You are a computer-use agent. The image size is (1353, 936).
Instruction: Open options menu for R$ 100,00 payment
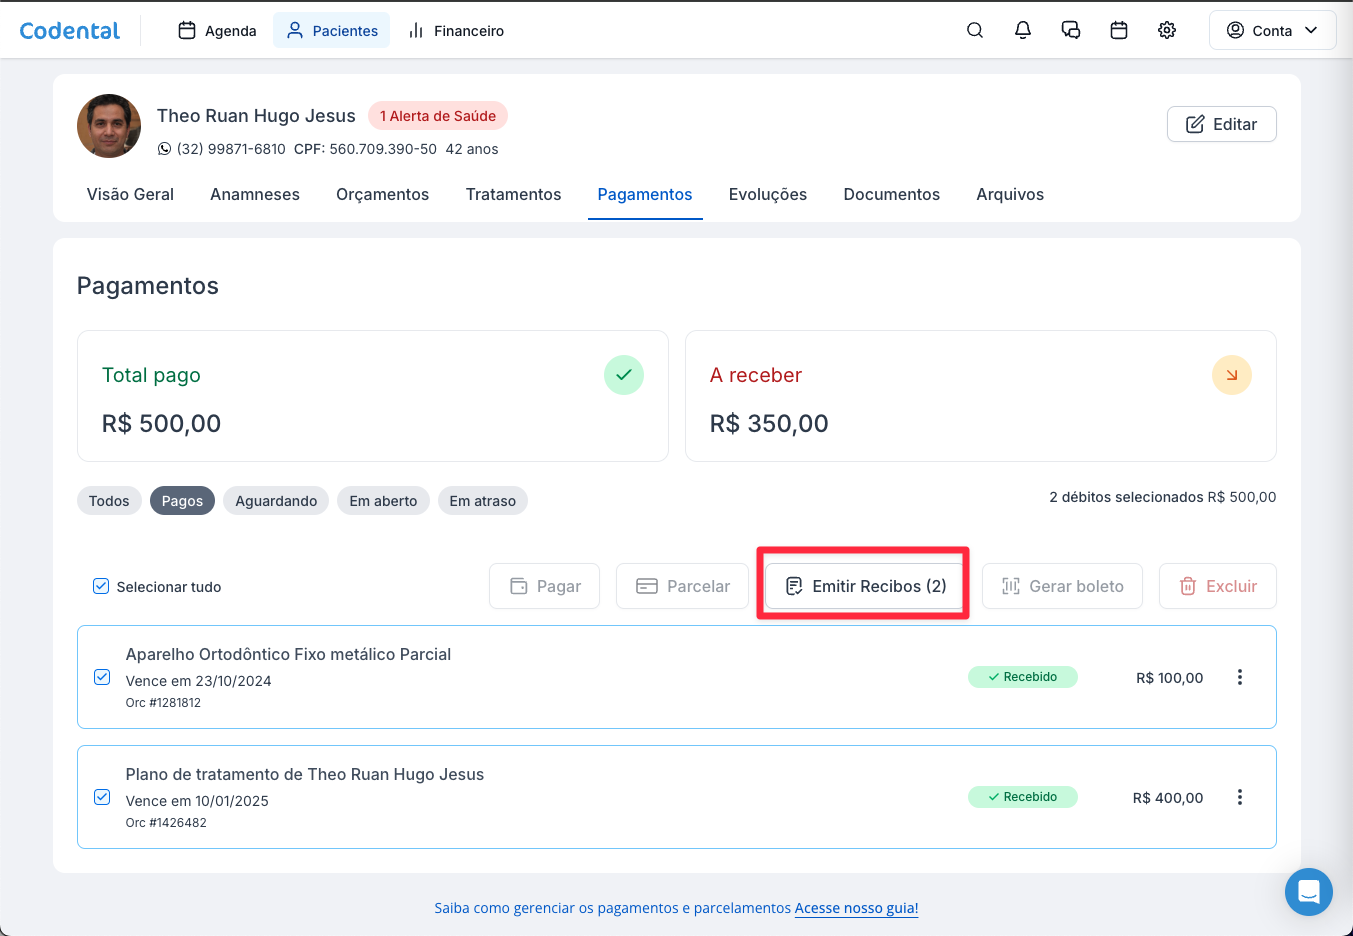tap(1239, 677)
